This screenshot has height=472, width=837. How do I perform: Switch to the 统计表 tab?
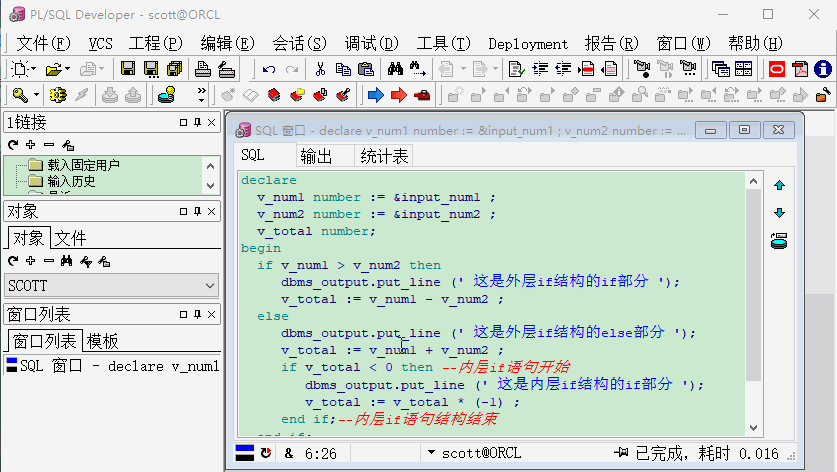click(x=384, y=156)
